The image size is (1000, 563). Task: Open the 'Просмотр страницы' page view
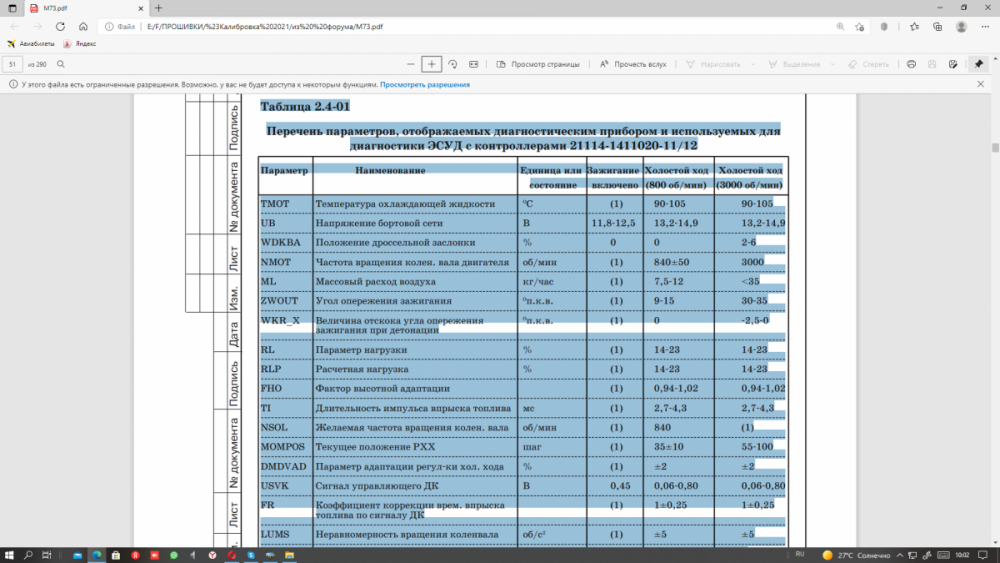[537, 64]
